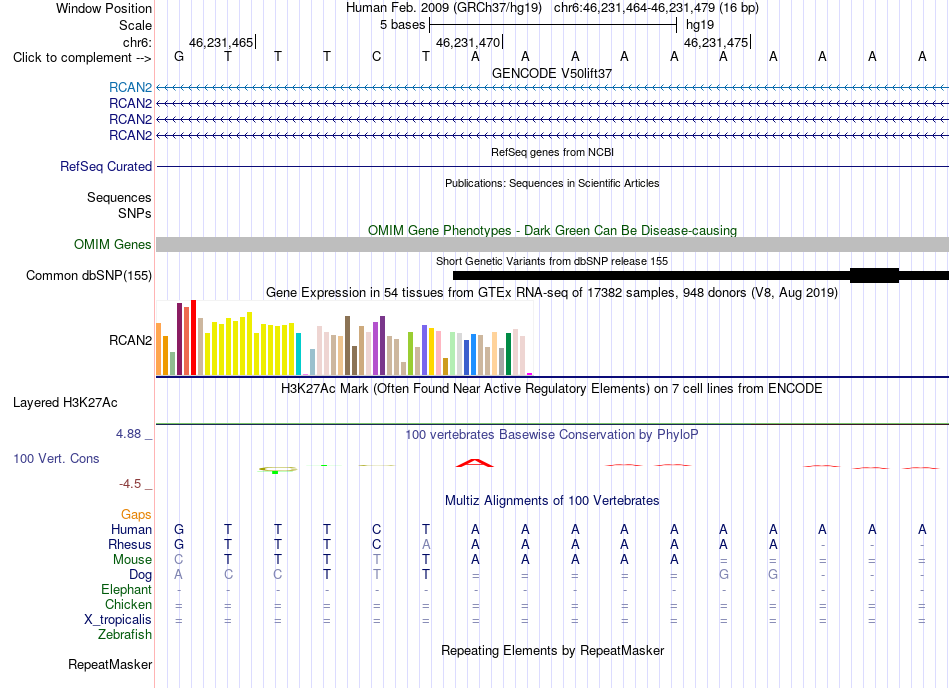Click the tiny magenta bar ending GTEx chart
950x688 pixels.
530,374
